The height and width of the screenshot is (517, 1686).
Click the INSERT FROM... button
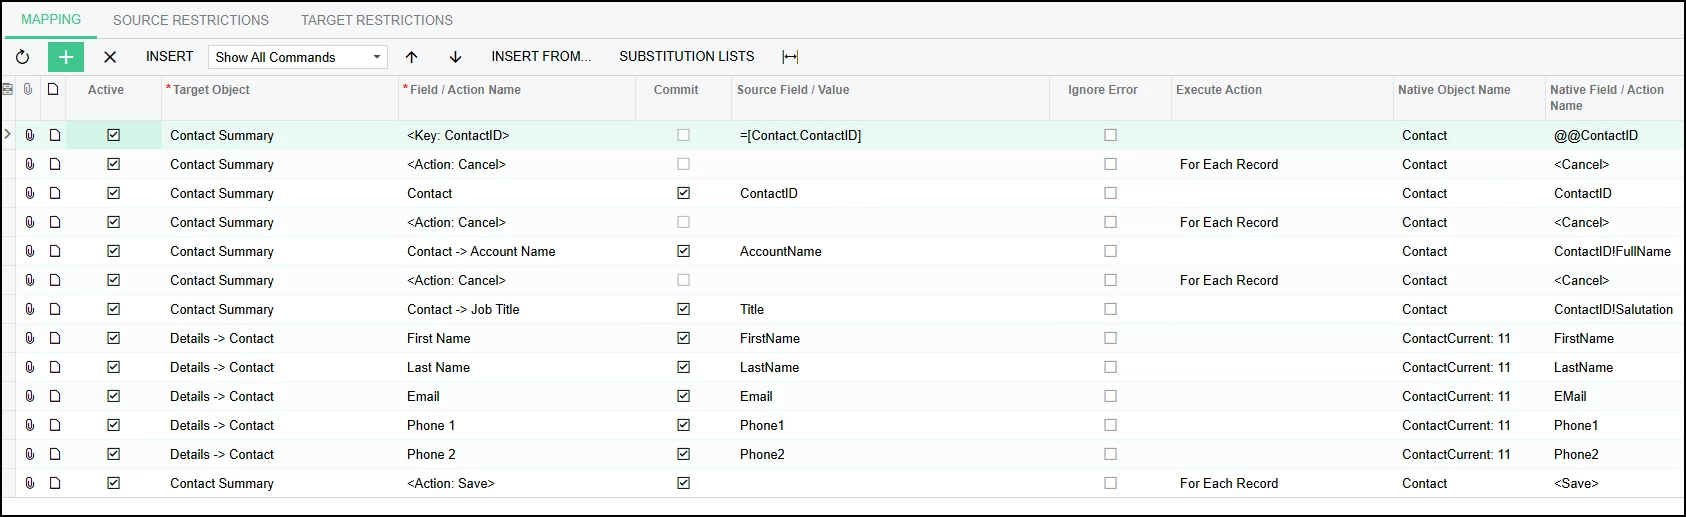pos(541,57)
